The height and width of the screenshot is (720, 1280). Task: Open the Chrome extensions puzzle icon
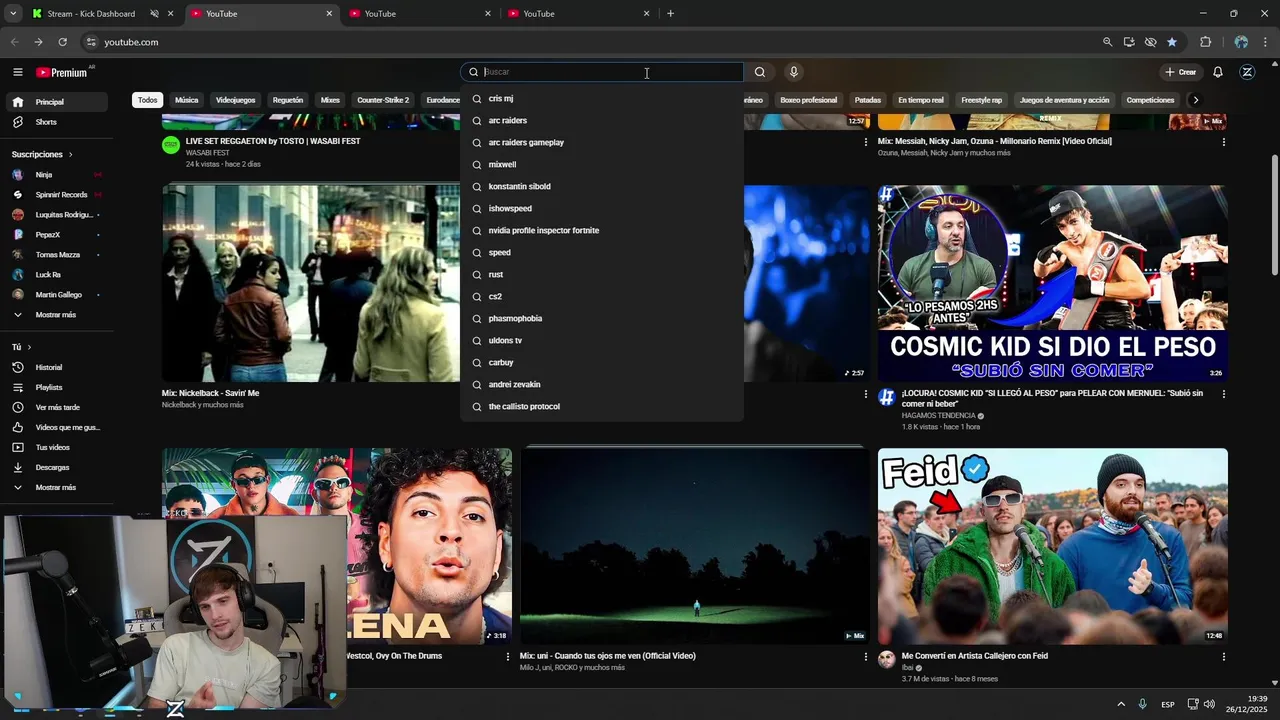pyautogui.click(x=1205, y=42)
